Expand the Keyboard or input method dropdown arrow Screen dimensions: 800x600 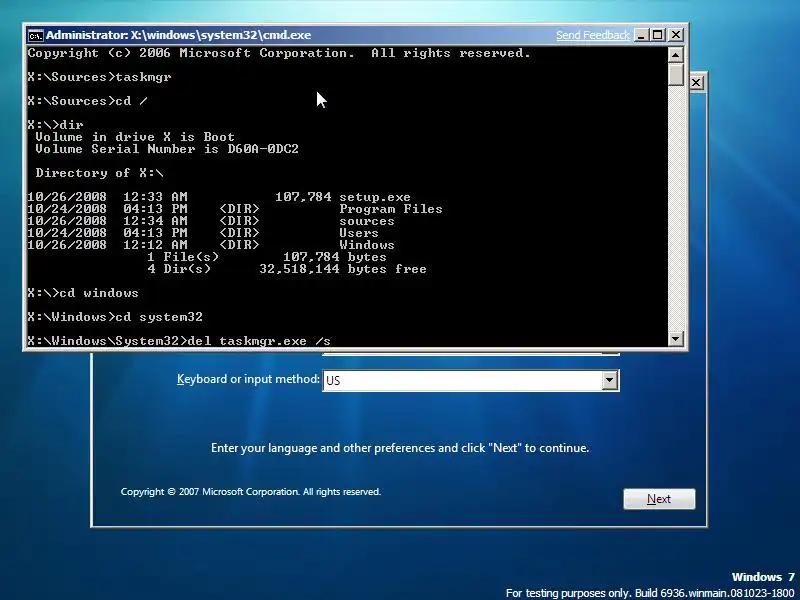coord(609,380)
